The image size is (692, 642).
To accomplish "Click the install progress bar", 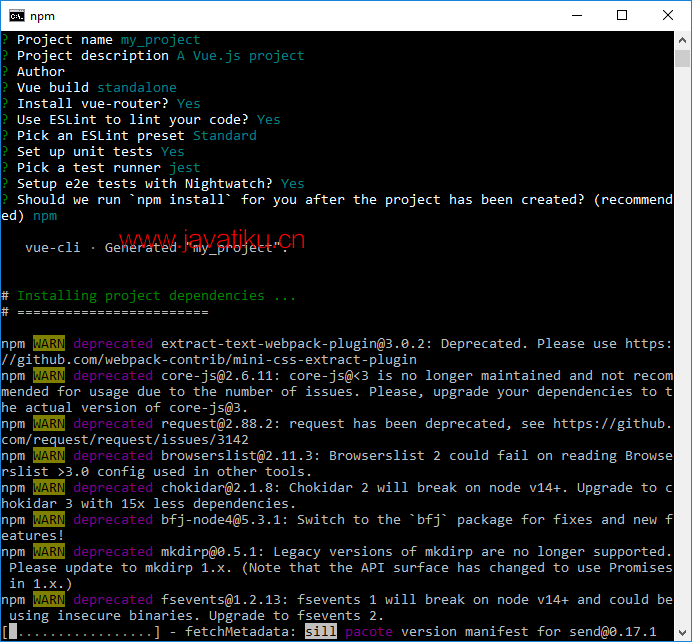I will coord(81,632).
